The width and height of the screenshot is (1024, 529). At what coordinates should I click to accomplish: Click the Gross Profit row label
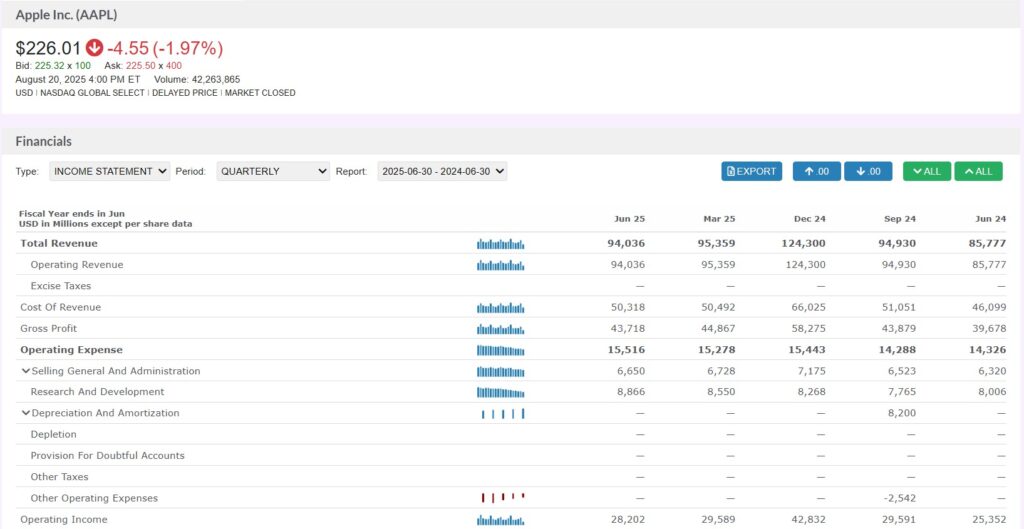(x=48, y=329)
